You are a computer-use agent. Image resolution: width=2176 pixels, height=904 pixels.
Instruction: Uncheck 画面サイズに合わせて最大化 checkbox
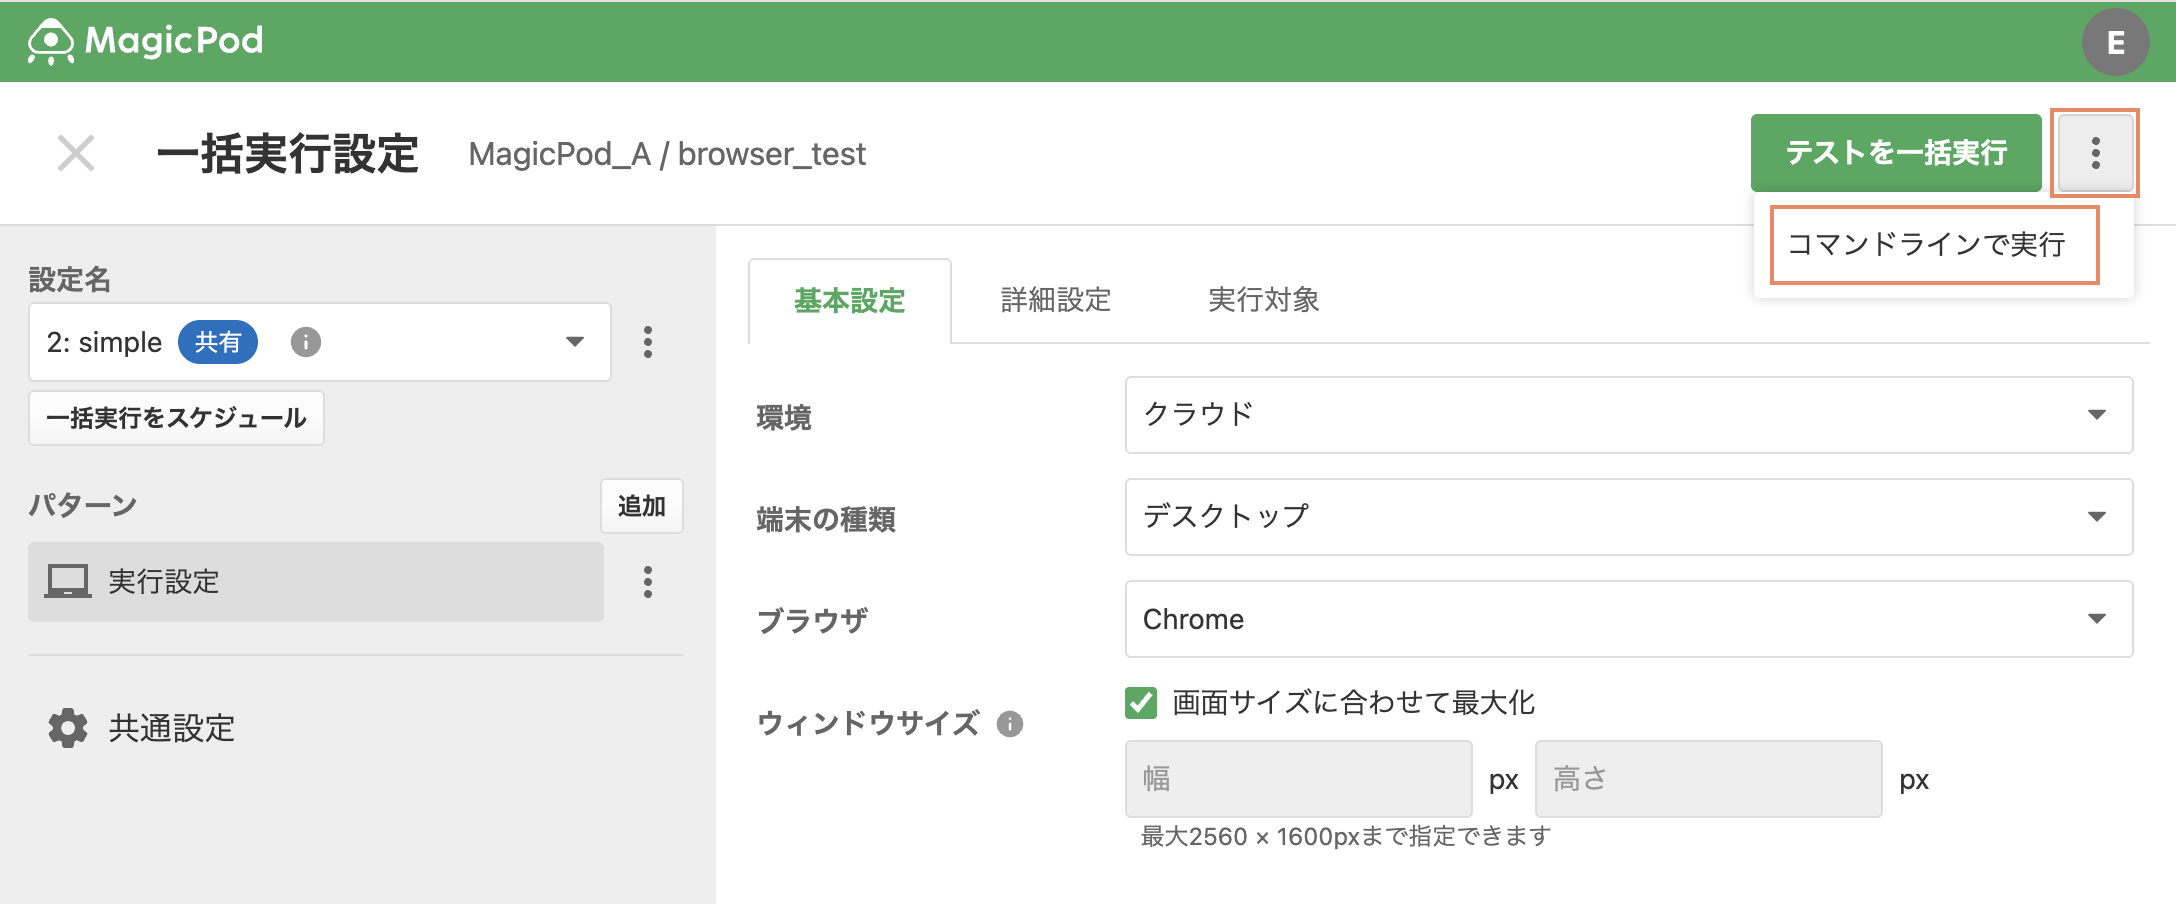(1141, 703)
